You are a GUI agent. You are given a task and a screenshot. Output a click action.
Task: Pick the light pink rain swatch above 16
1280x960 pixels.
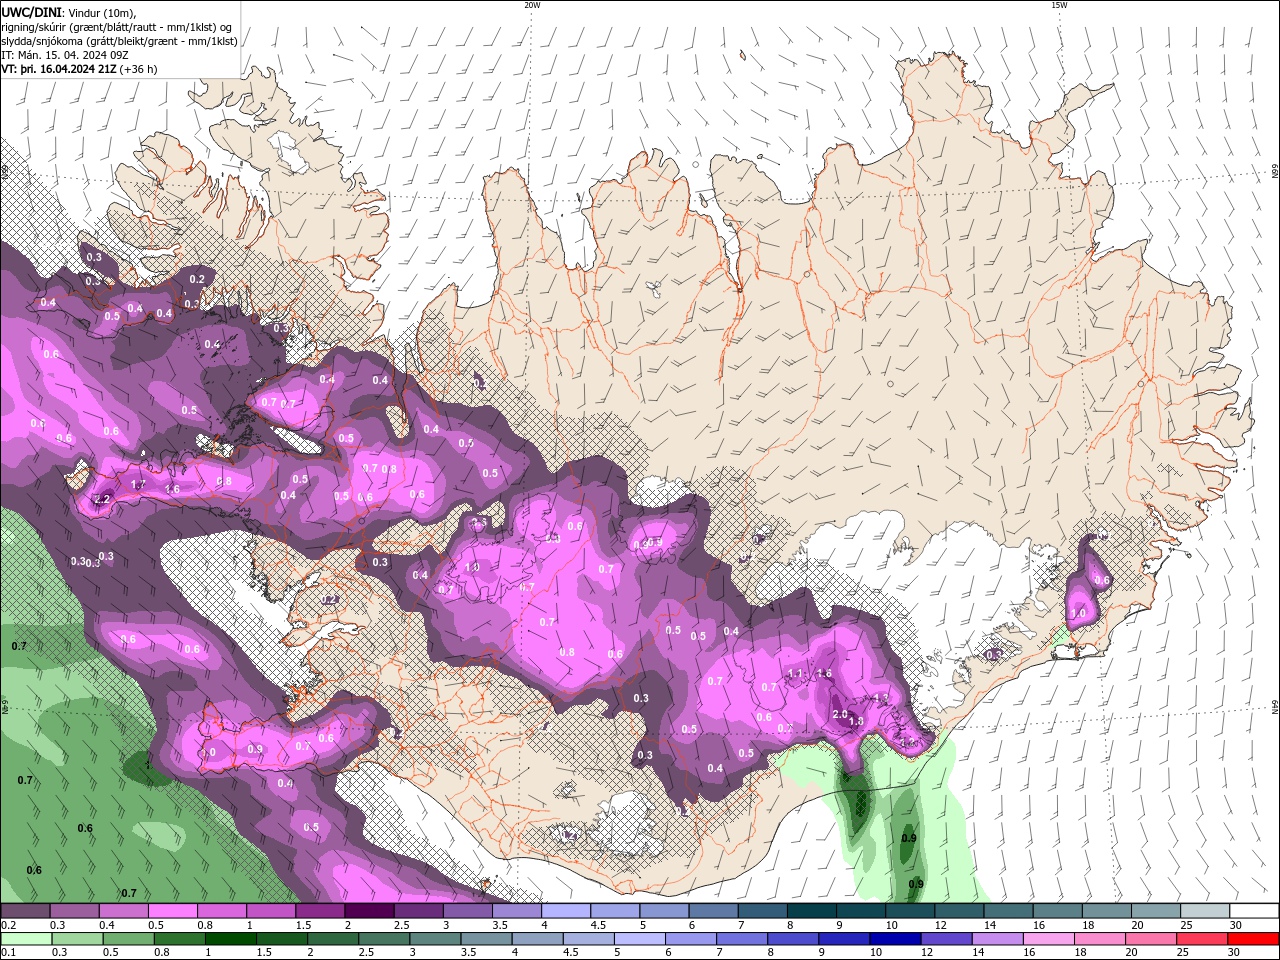point(1050,939)
